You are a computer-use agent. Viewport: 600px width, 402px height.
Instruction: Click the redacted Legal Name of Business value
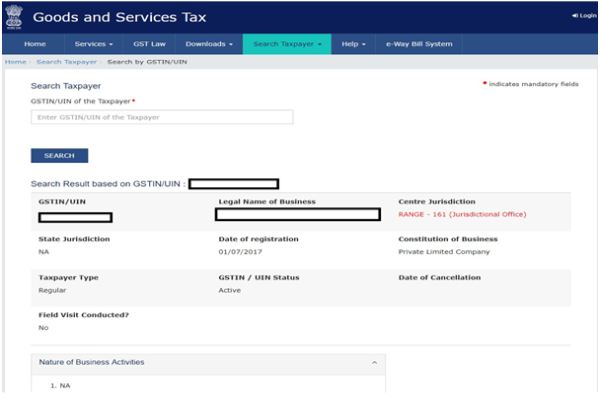[x=298, y=214]
